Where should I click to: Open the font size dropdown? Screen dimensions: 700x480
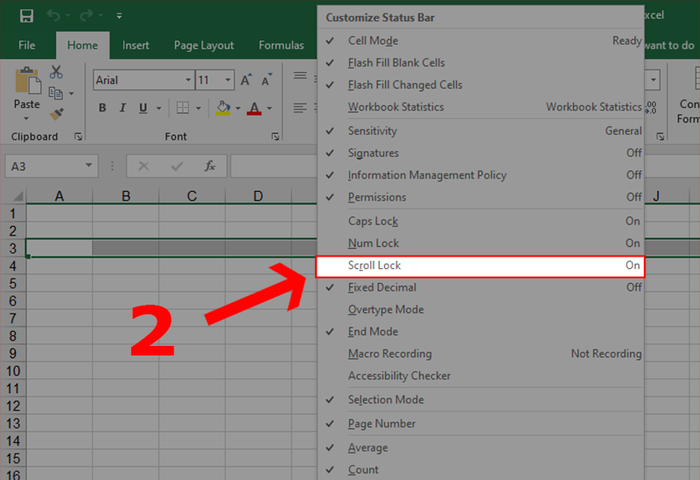point(228,80)
